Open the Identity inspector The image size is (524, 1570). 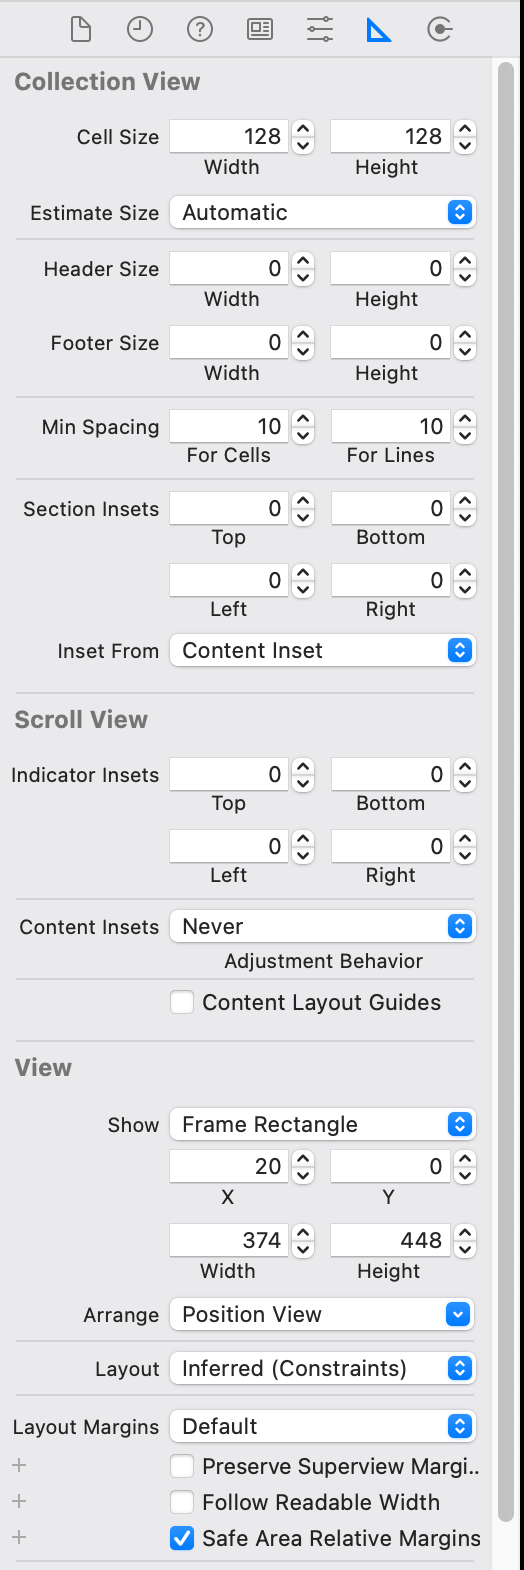click(260, 30)
